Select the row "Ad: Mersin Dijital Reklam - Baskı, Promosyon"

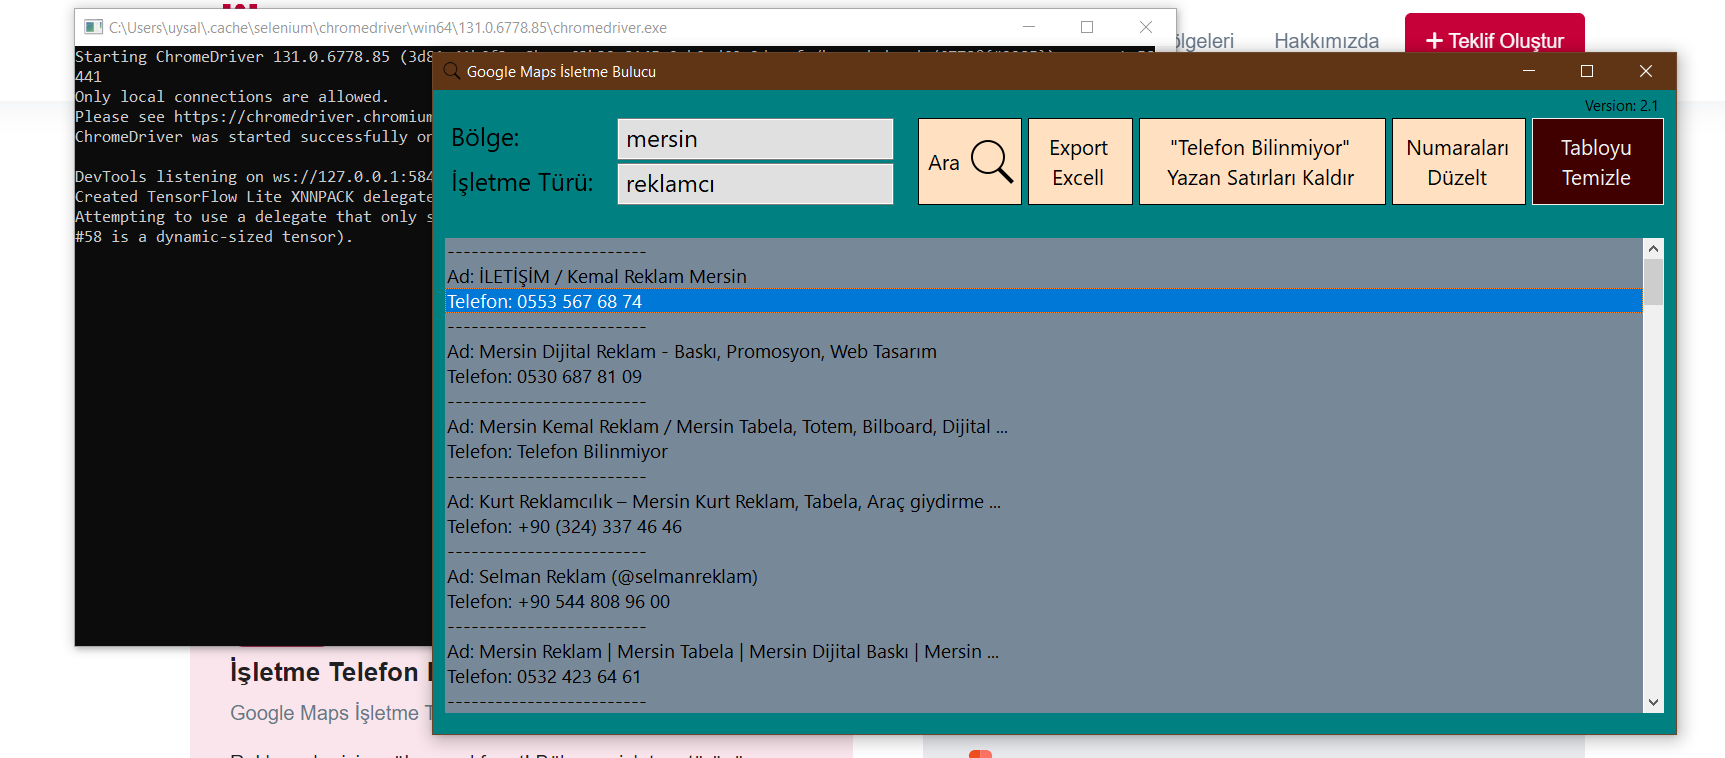(1043, 351)
